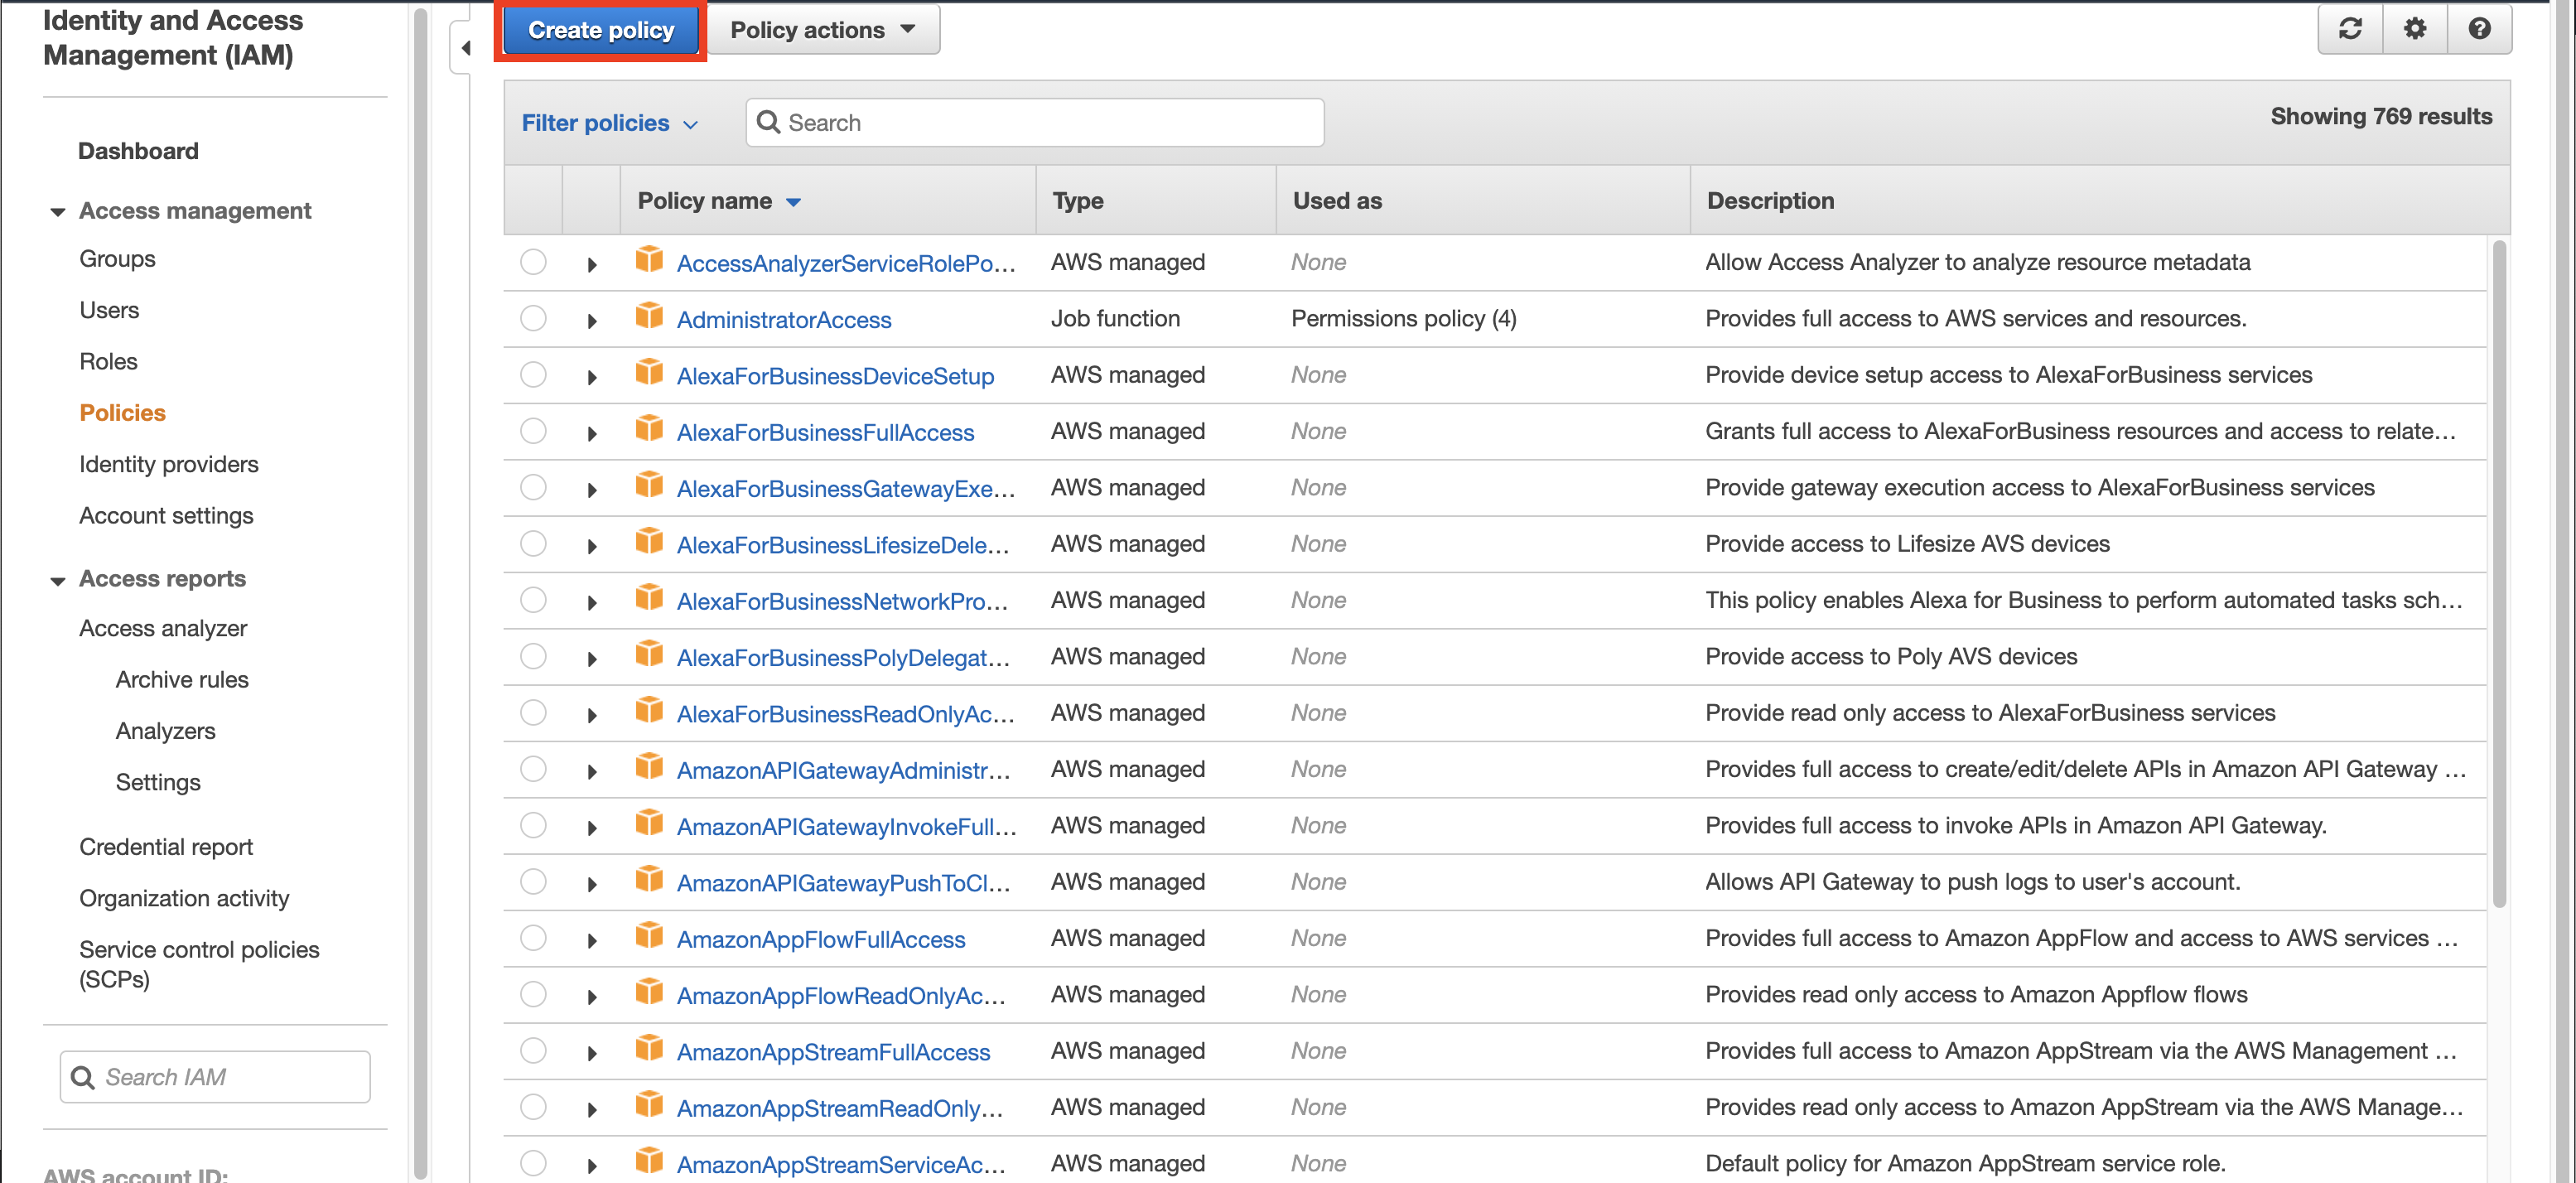Open Credential report page
The height and width of the screenshot is (1183, 2576).
(x=166, y=847)
